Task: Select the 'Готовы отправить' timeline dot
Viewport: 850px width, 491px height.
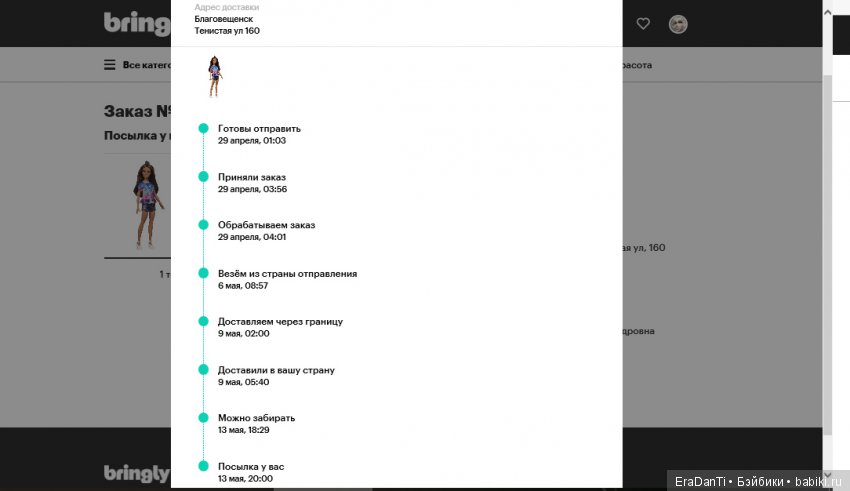Action: [x=203, y=128]
